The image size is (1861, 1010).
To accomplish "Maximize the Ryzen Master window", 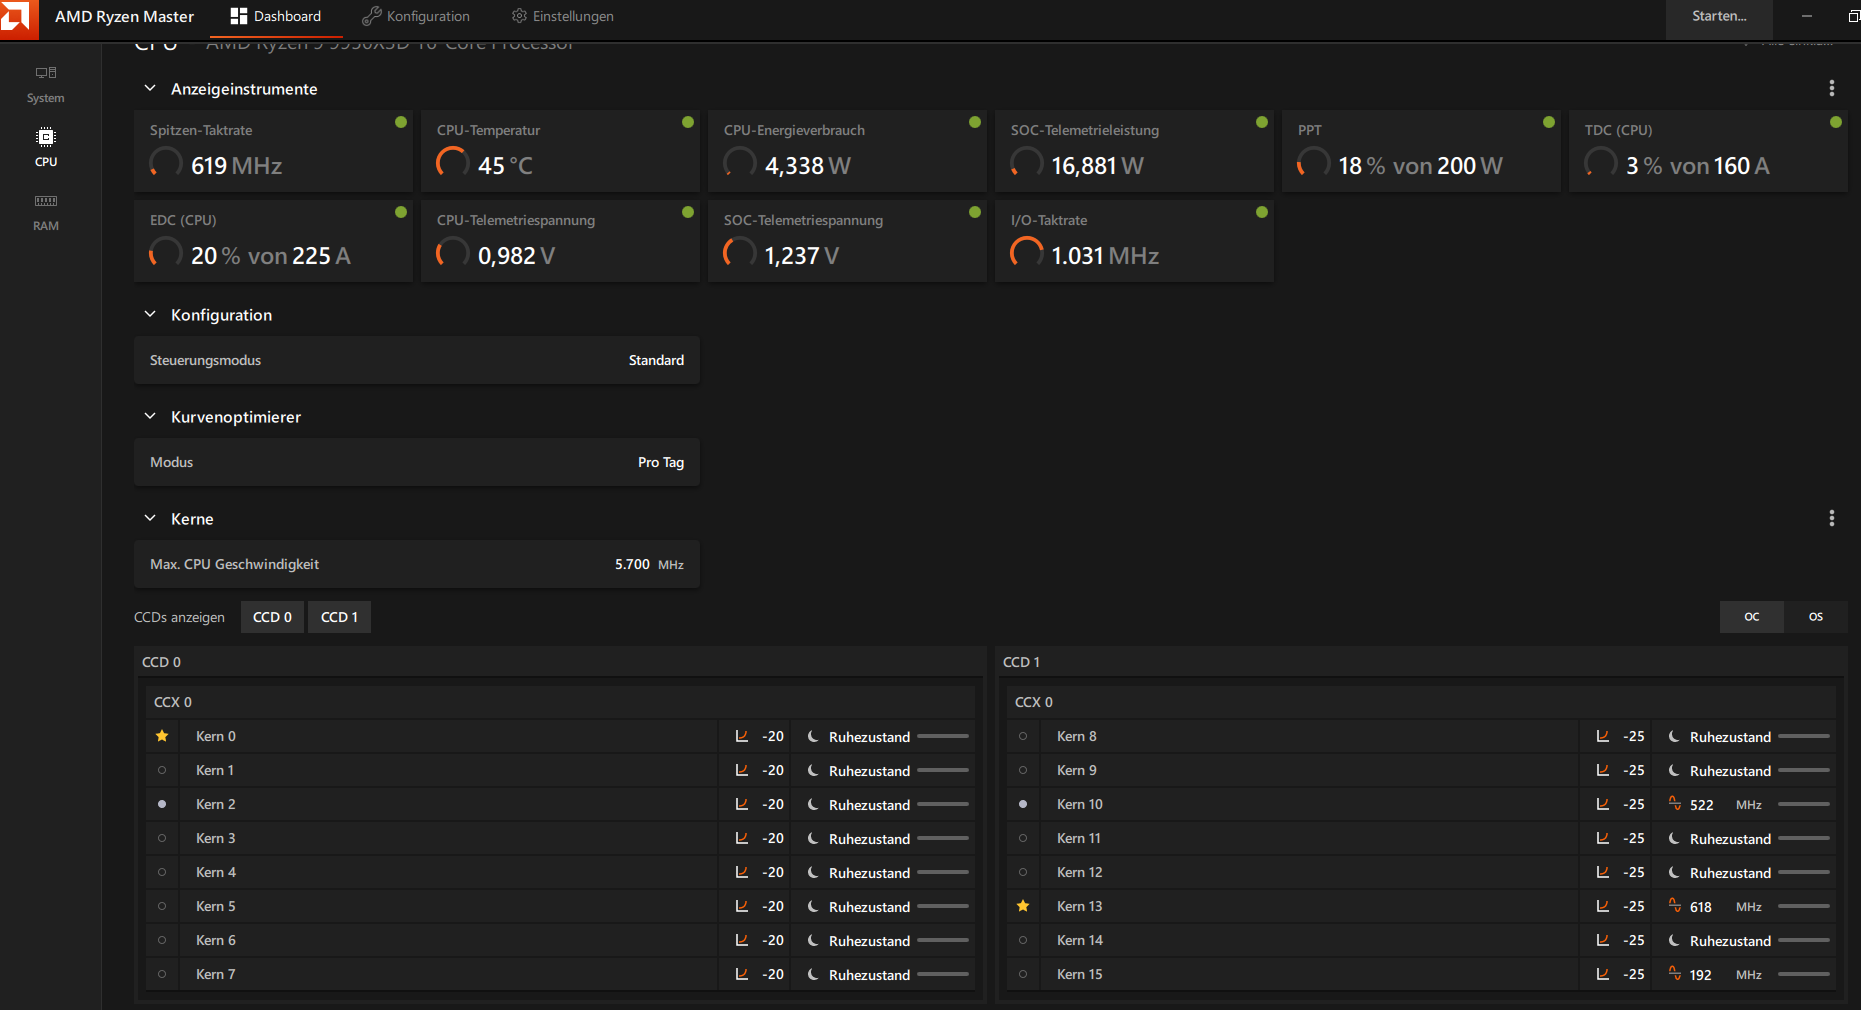I will (1853, 17).
